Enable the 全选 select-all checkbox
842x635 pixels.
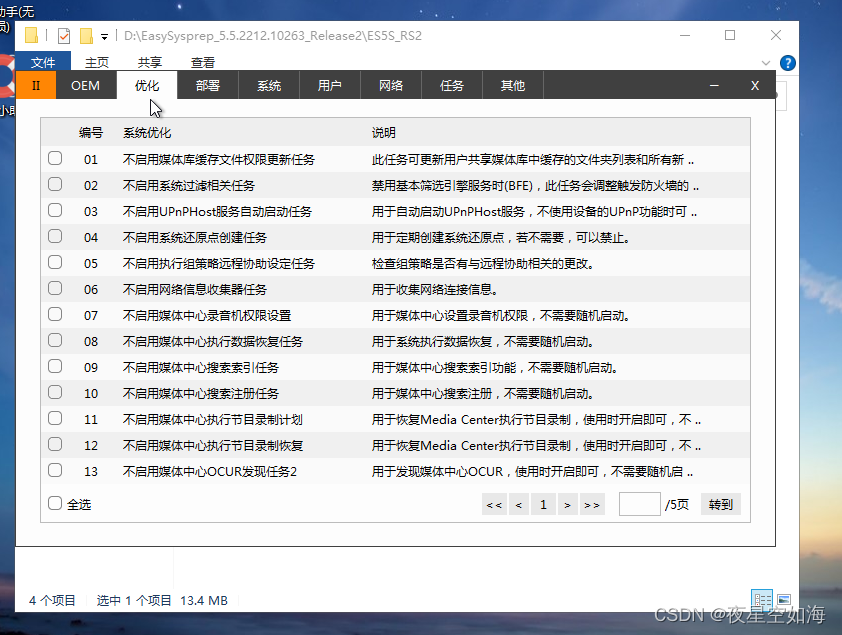55,503
